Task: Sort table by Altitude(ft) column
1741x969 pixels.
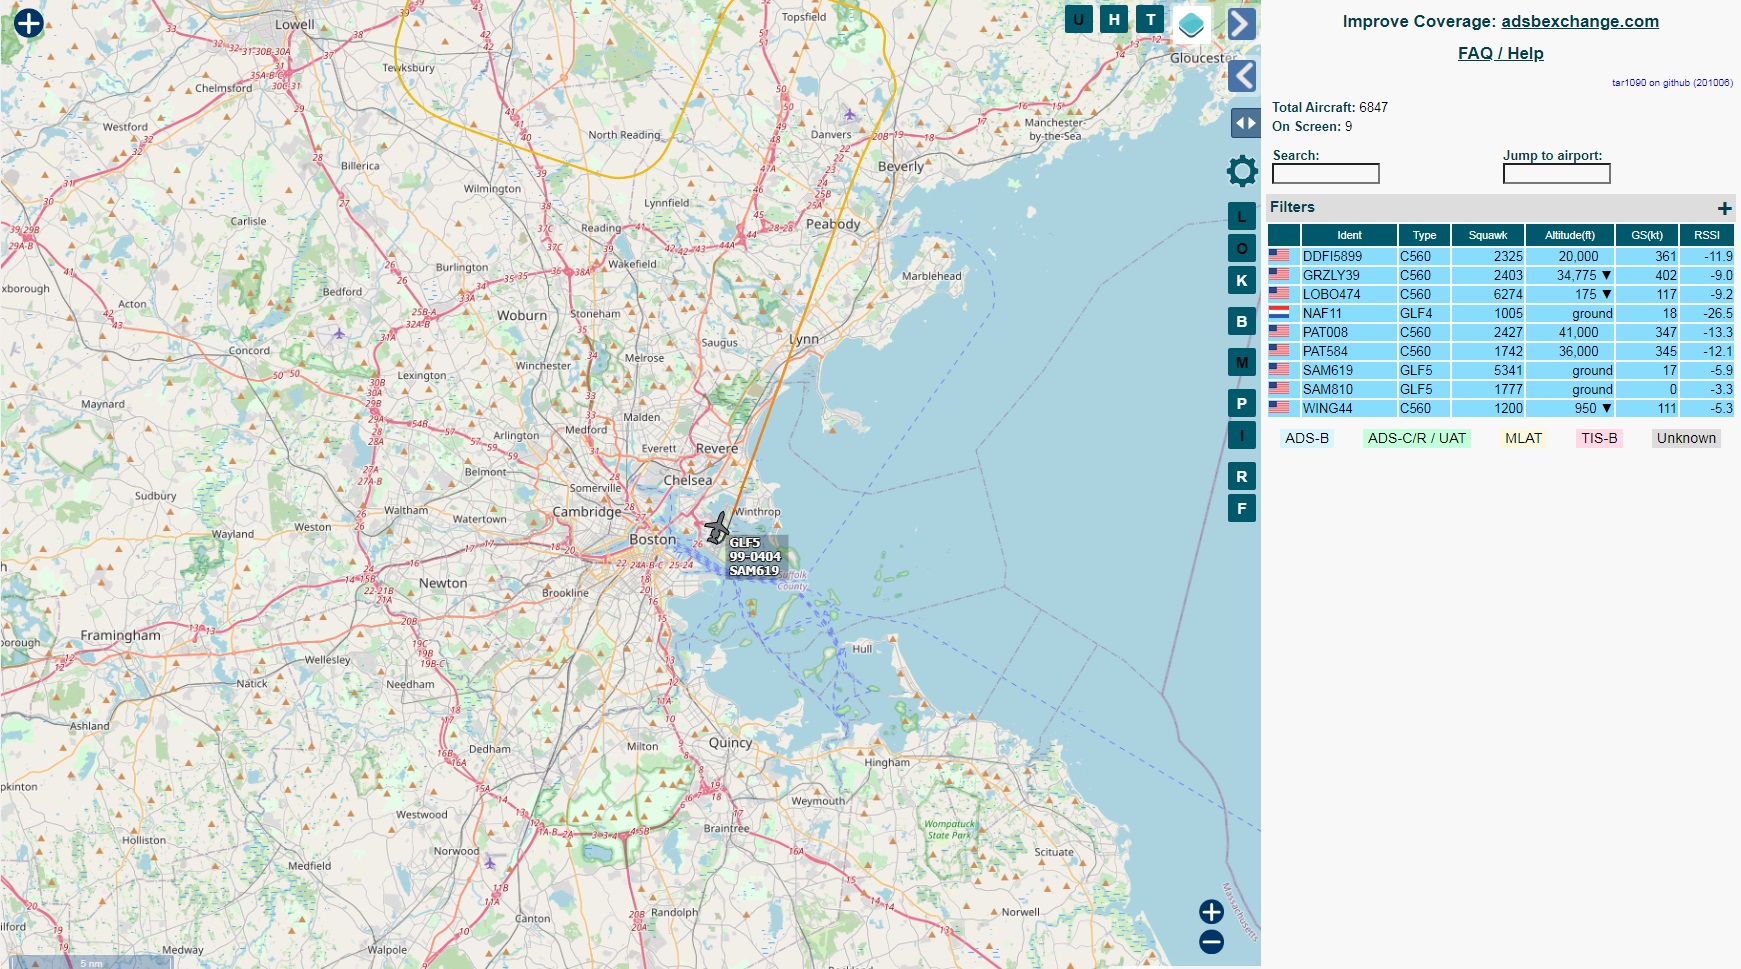Action: [1570, 235]
